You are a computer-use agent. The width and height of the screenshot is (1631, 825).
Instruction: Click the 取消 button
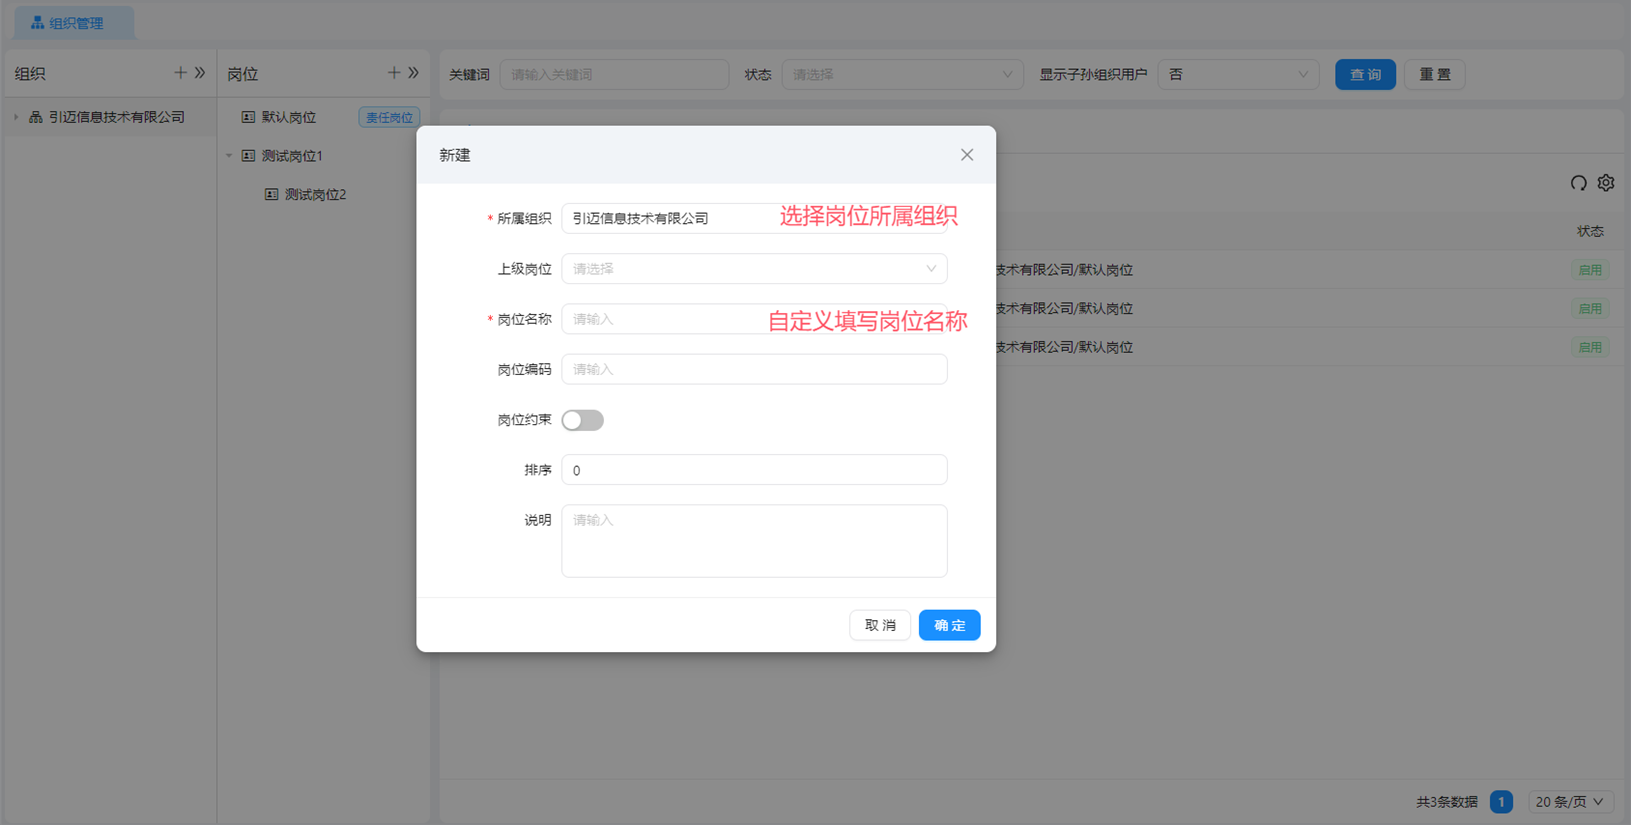pos(879,625)
